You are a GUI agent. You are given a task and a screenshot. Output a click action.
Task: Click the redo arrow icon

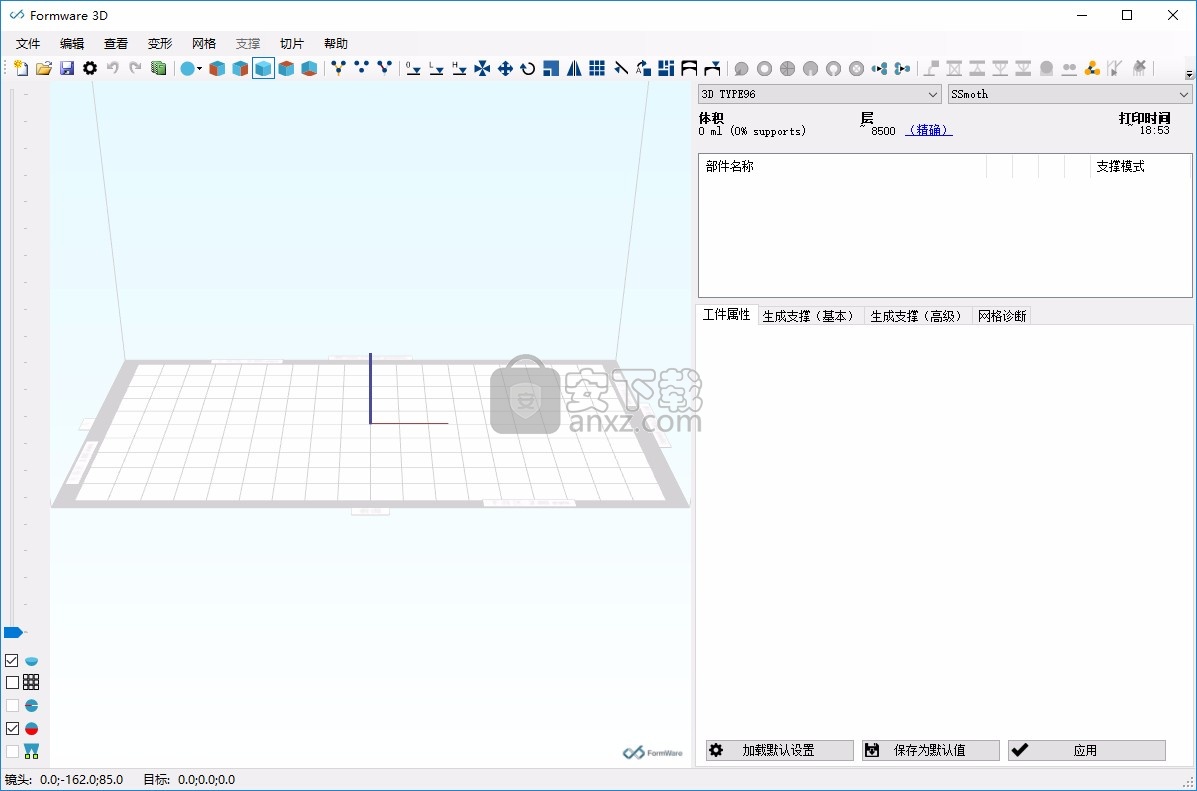coord(136,68)
